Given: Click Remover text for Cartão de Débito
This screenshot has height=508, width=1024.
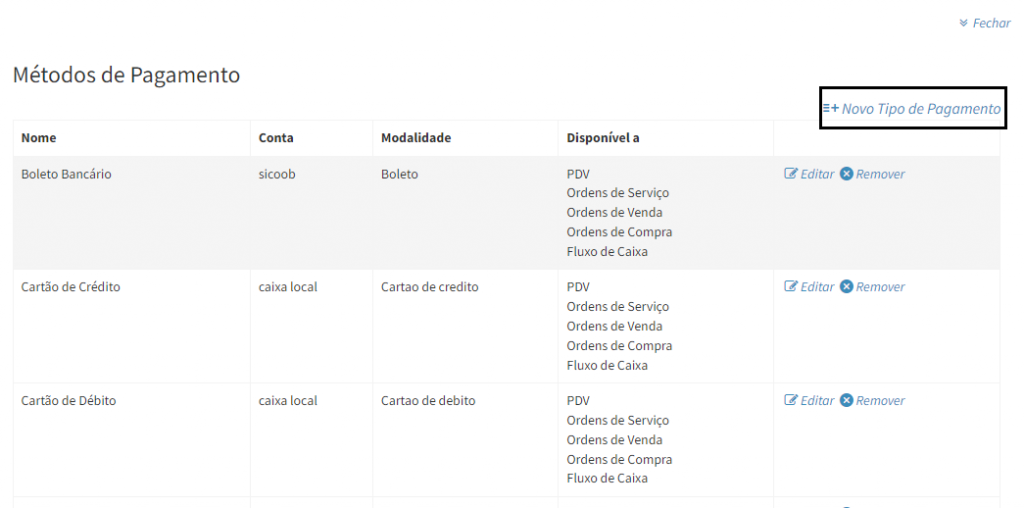Looking at the screenshot, I should pos(880,401).
